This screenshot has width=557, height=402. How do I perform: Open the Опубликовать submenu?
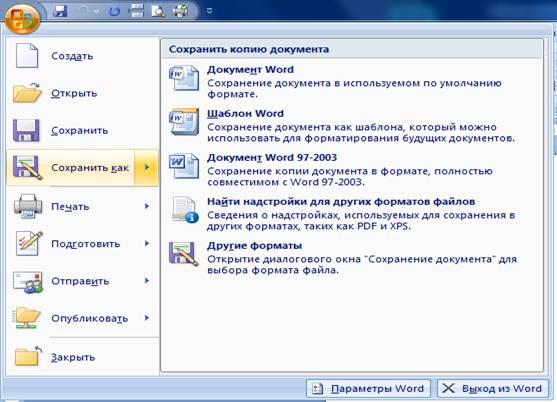82,318
